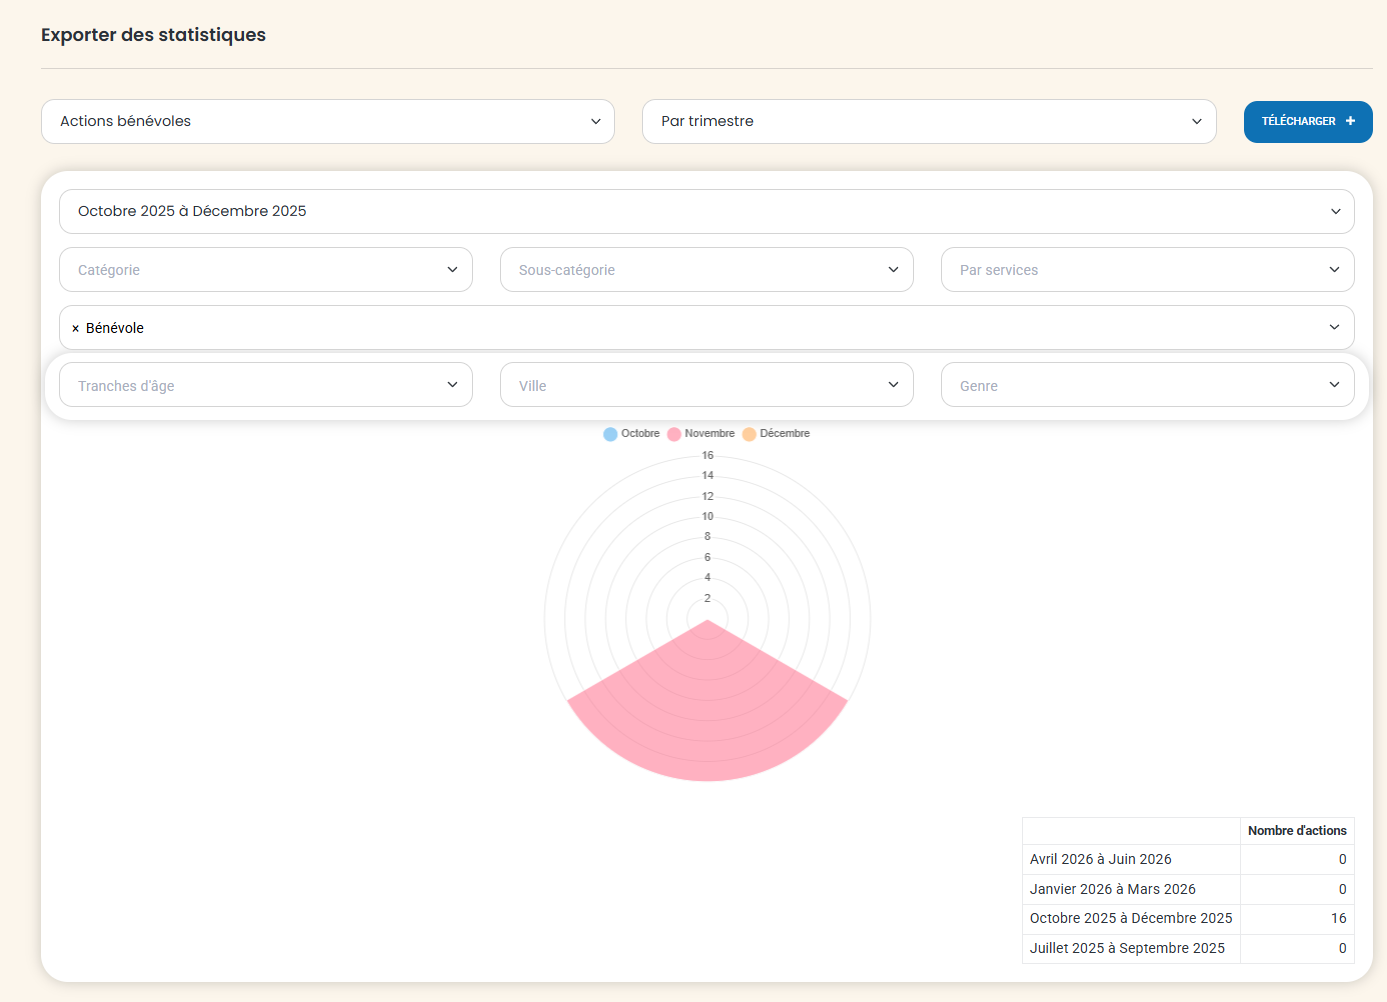Click the plus icon on Télécharger
The image size is (1387, 1002).
(1350, 121)
